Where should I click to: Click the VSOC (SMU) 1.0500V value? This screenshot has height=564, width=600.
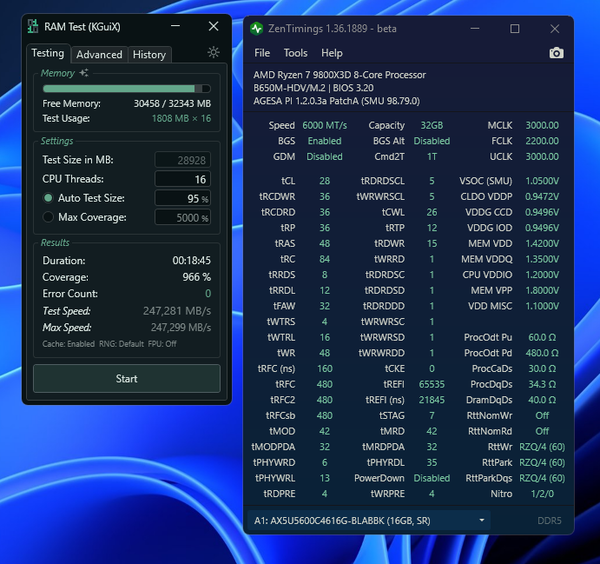(x=542, y=181)
